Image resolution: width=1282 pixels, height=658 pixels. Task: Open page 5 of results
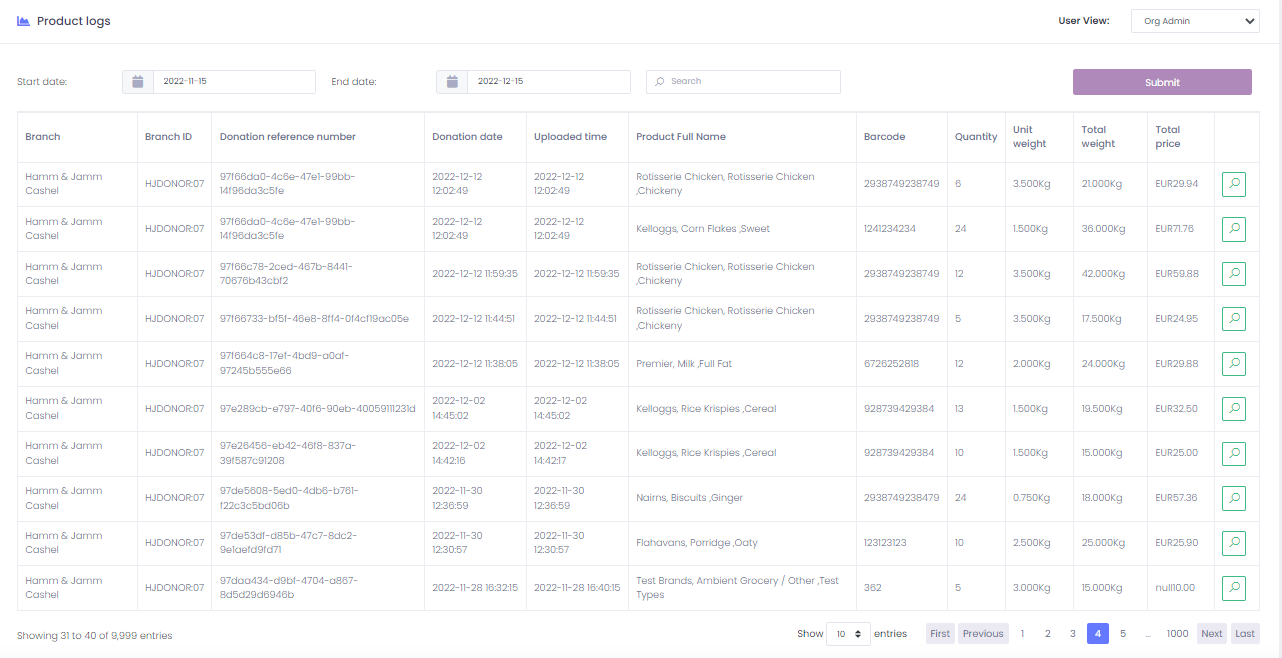[x=1123, y=634]
